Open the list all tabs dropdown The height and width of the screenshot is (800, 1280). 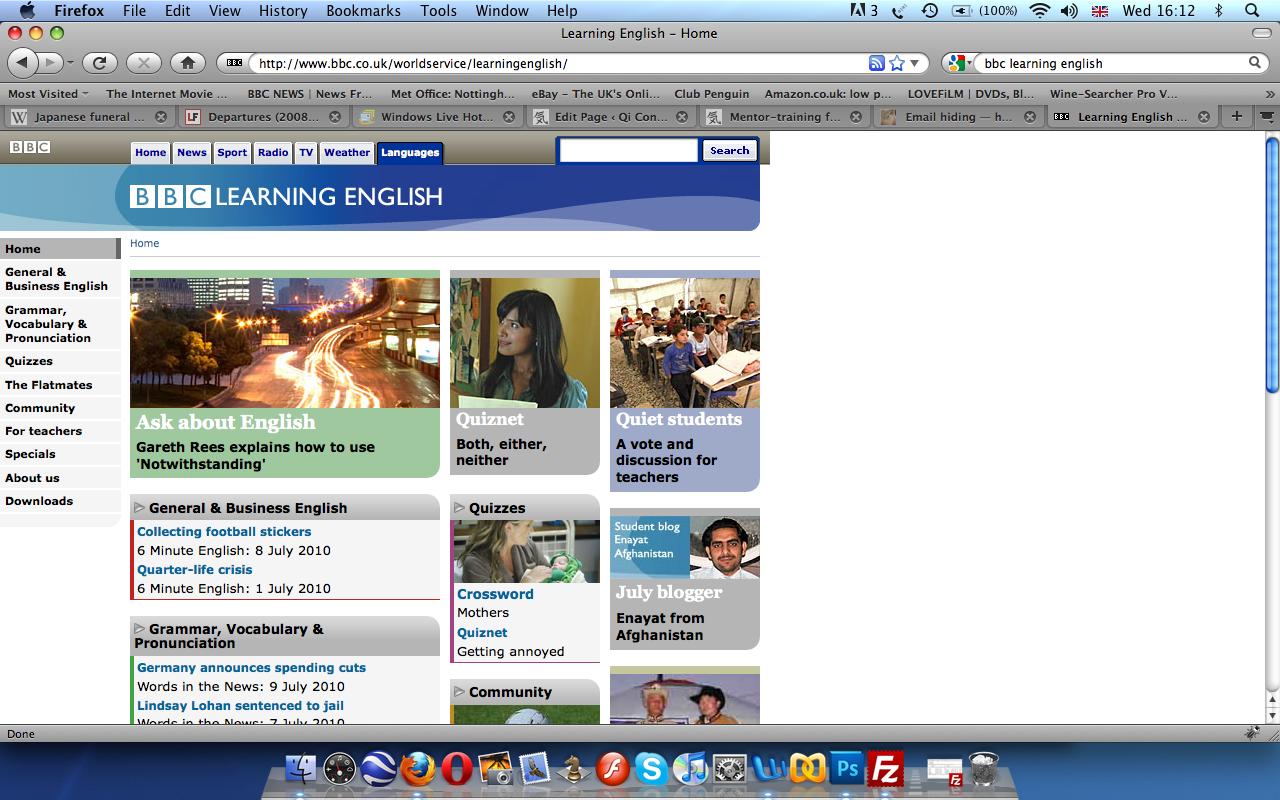coord(1267,116)
